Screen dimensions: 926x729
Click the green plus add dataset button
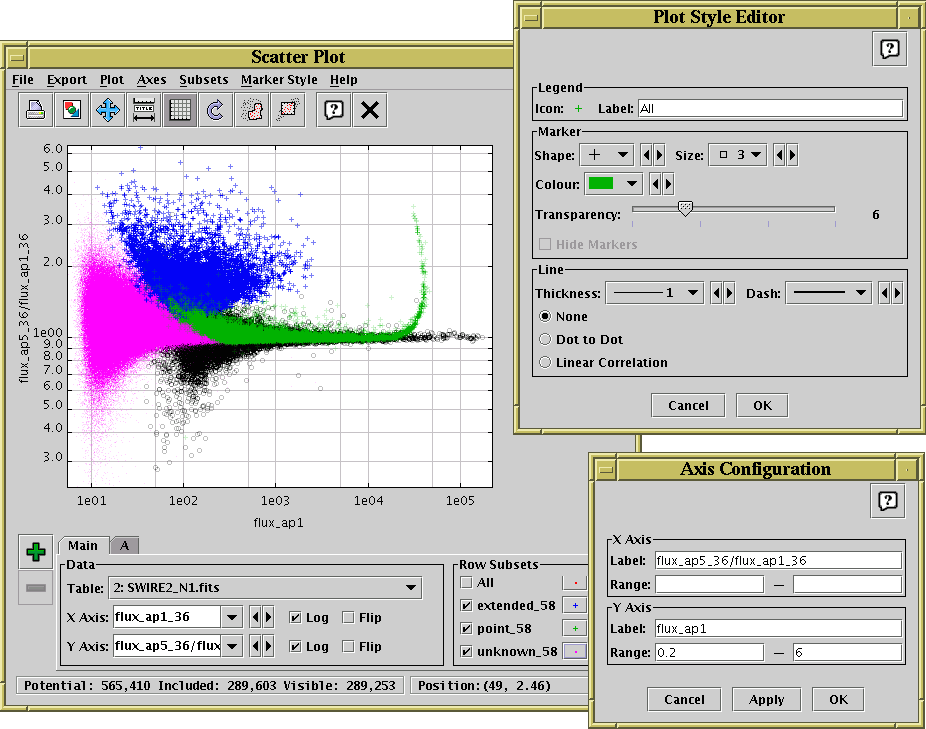pos(36,552)
